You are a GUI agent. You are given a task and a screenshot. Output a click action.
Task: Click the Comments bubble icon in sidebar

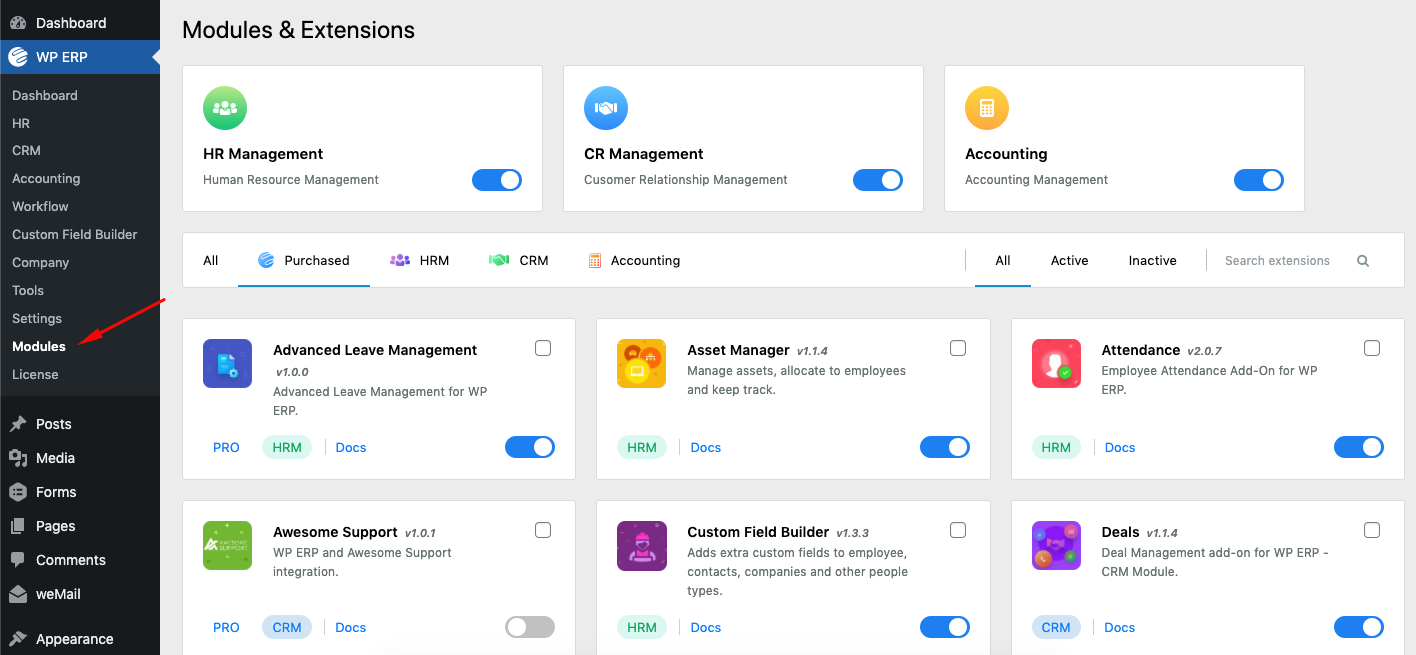(18, 560)
